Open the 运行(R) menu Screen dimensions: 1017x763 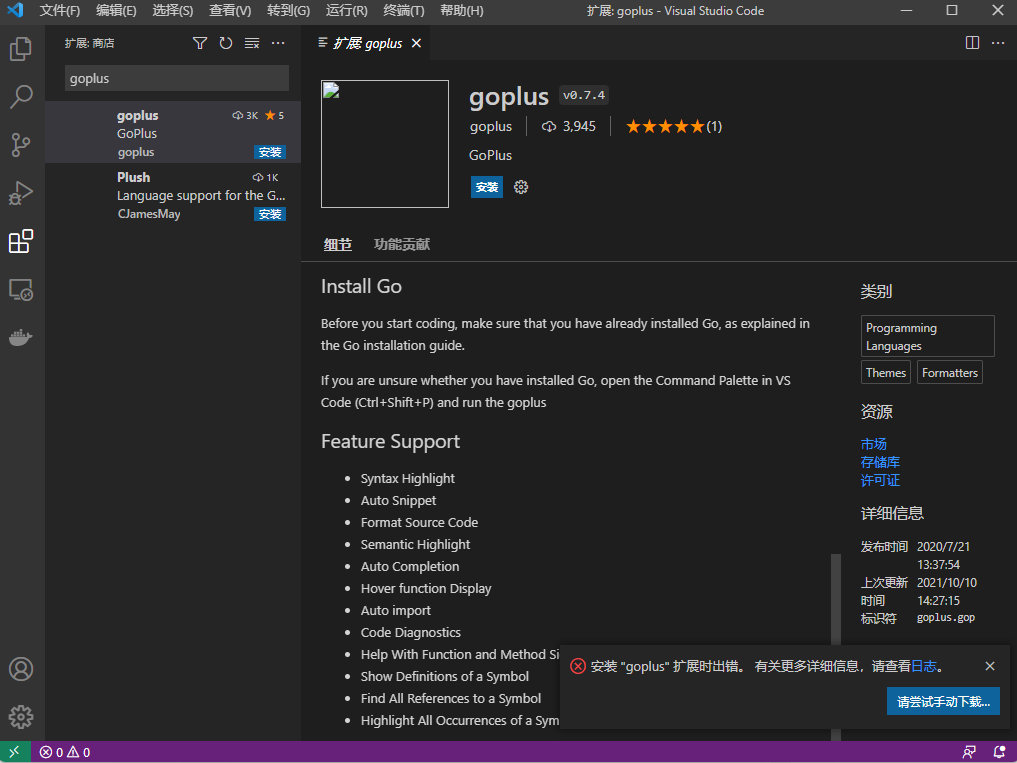tap(346, 10)
